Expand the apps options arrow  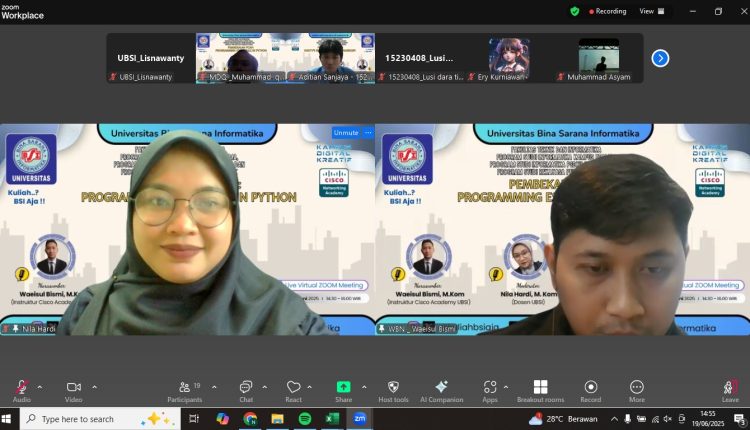tap(506, 387)
